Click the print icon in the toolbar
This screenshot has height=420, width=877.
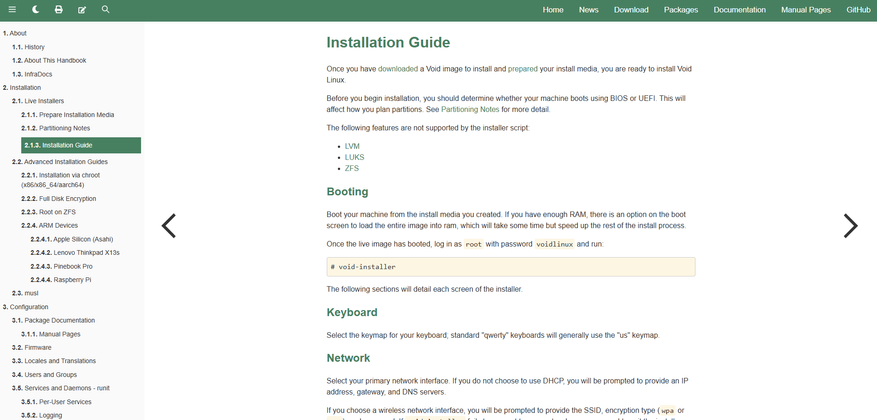point(58,9)
